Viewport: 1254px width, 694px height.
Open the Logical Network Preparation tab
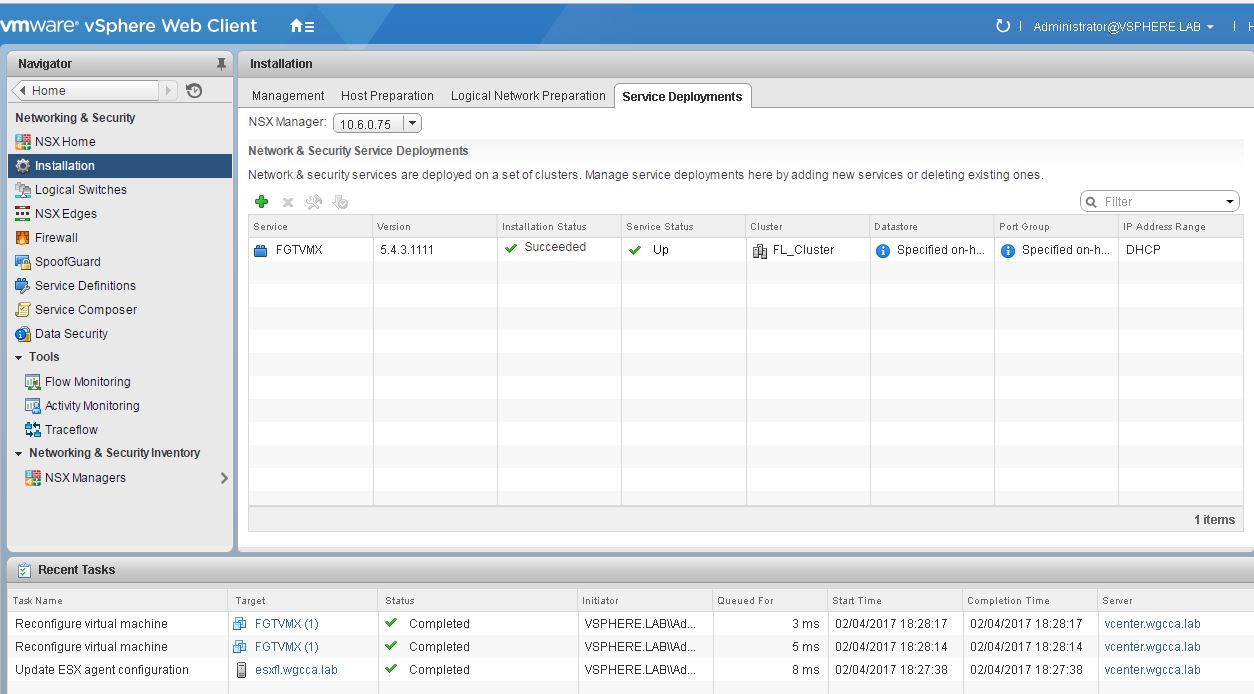(528, 96)
